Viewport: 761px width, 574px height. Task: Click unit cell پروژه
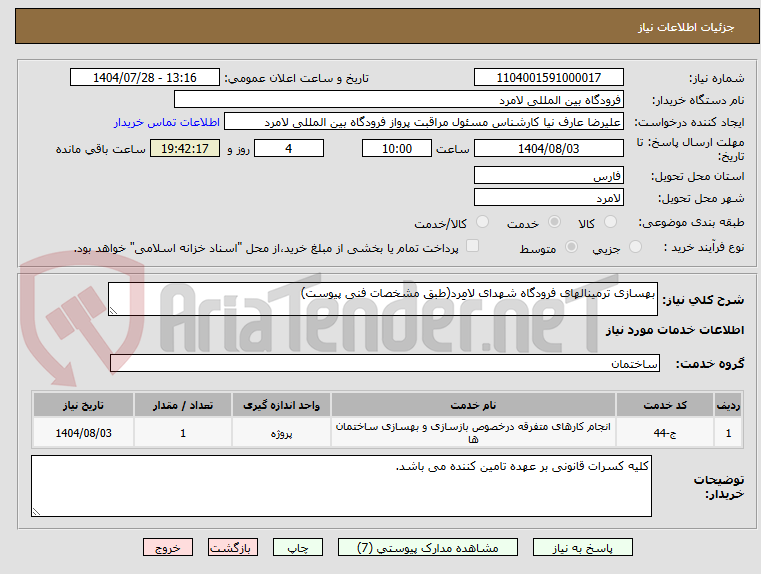pyautogui.click(x=281, y=433)
